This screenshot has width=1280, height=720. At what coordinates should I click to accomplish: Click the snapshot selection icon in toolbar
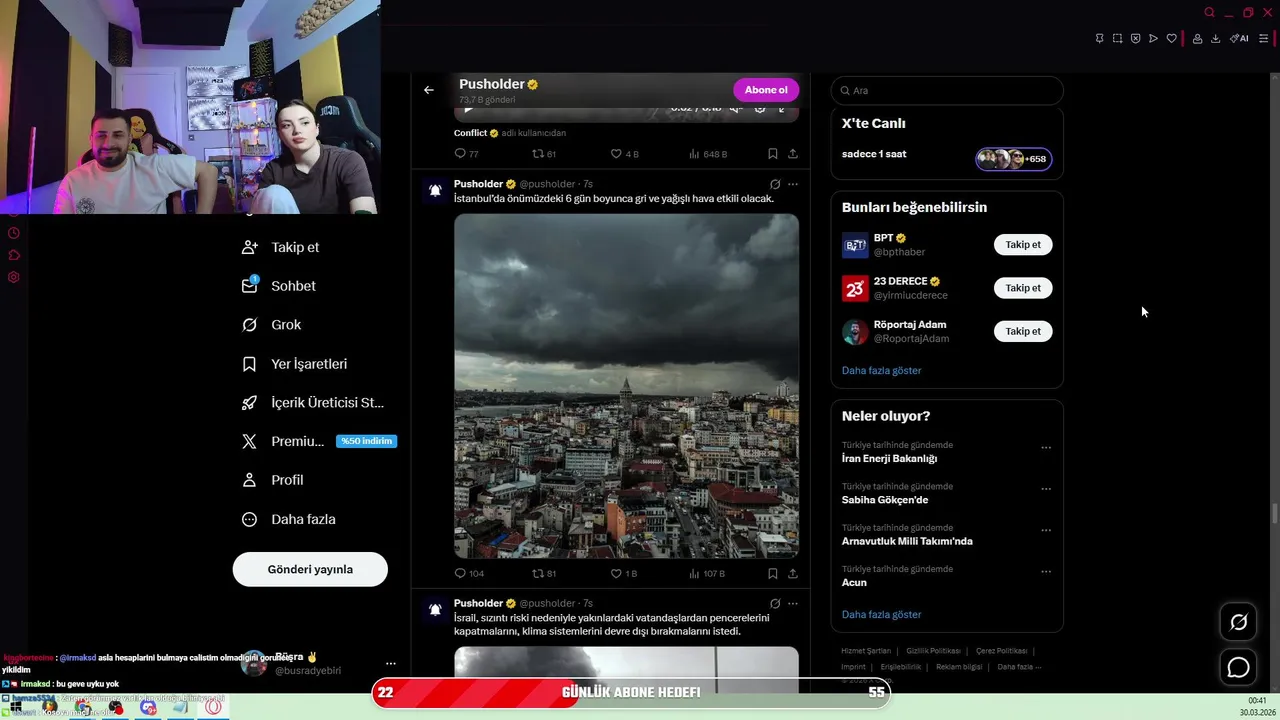[x=1117, y=38]
